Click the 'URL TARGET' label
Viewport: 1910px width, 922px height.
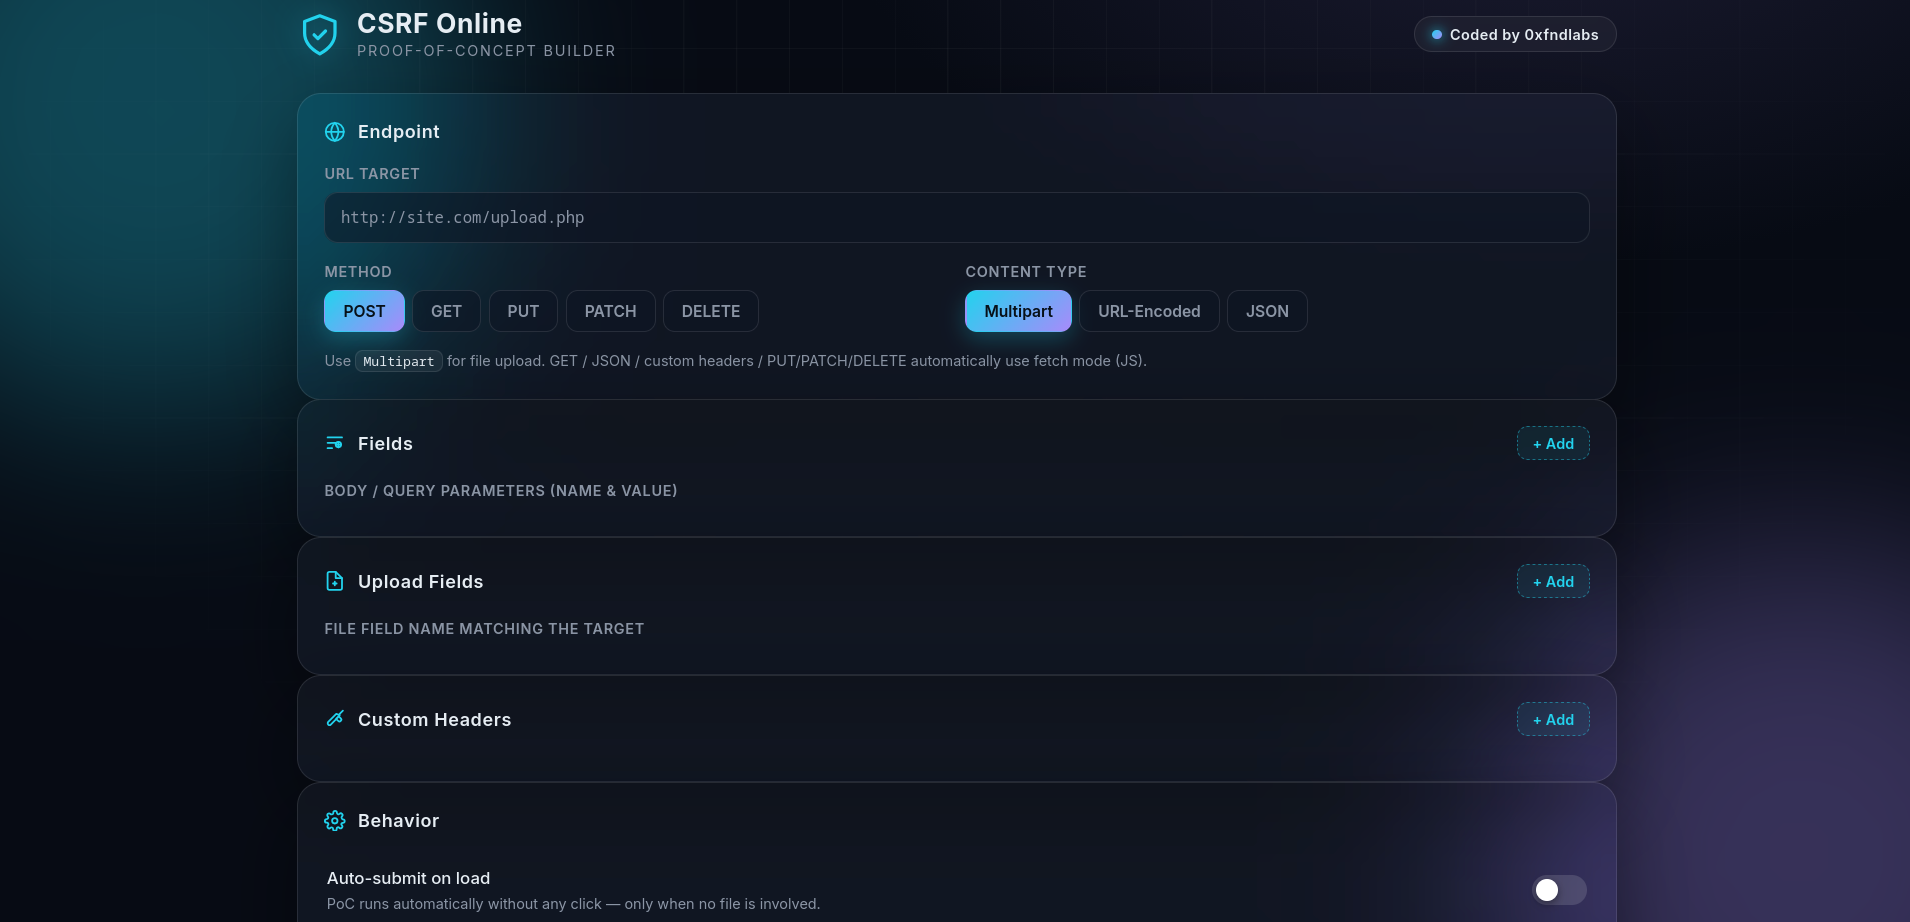[x=372, y=174]
